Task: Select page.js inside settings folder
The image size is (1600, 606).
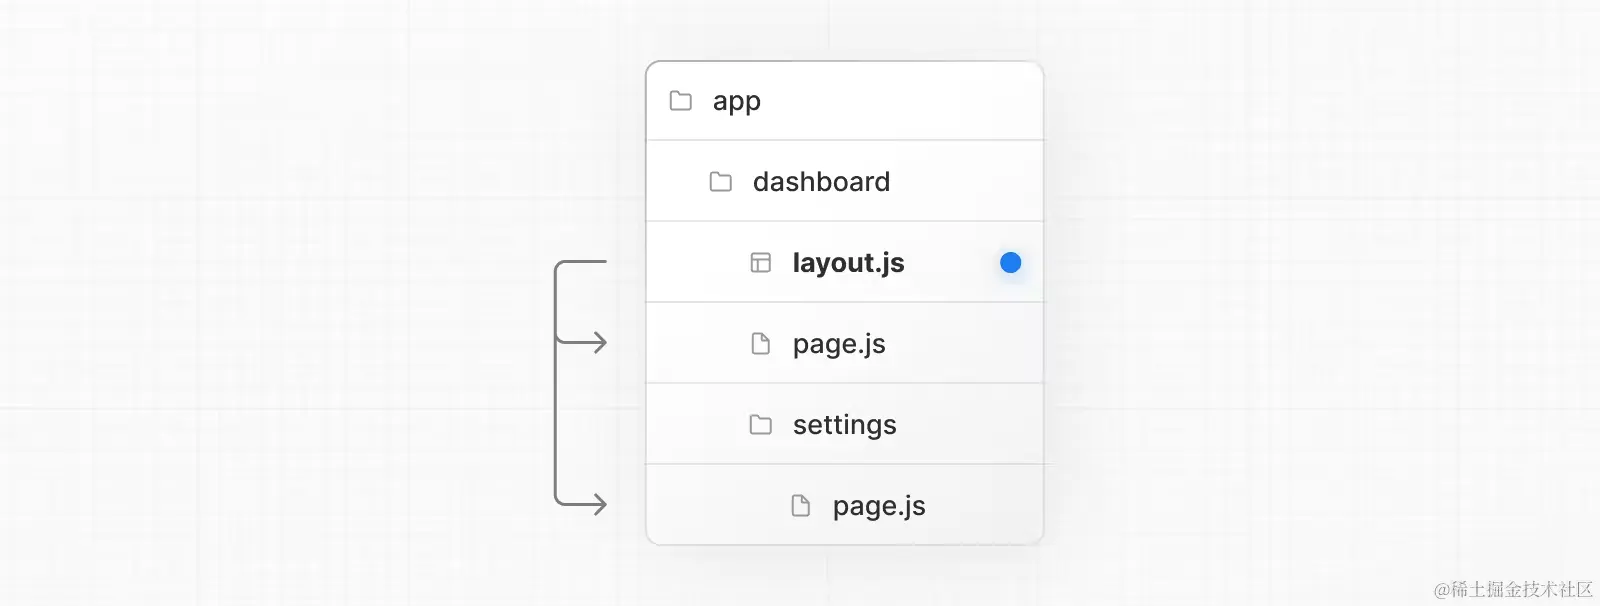Action: point(879,507)
